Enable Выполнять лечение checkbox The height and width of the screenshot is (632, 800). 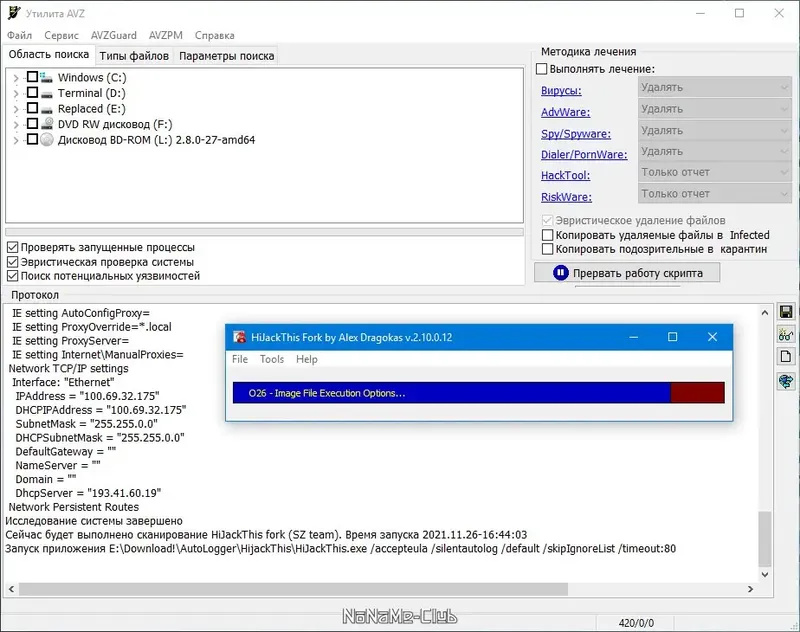[x=542, y=69]
